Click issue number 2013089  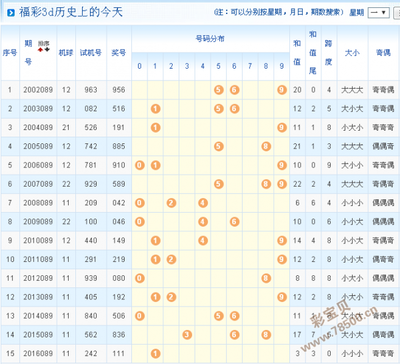click(38, 297)
